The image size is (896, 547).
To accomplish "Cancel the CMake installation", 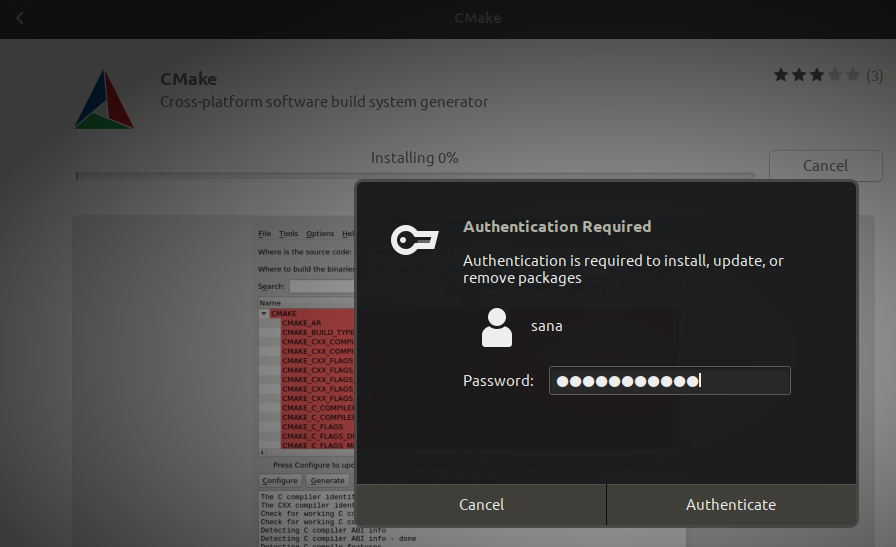I will pyautogui.click(x=825, y=166).
